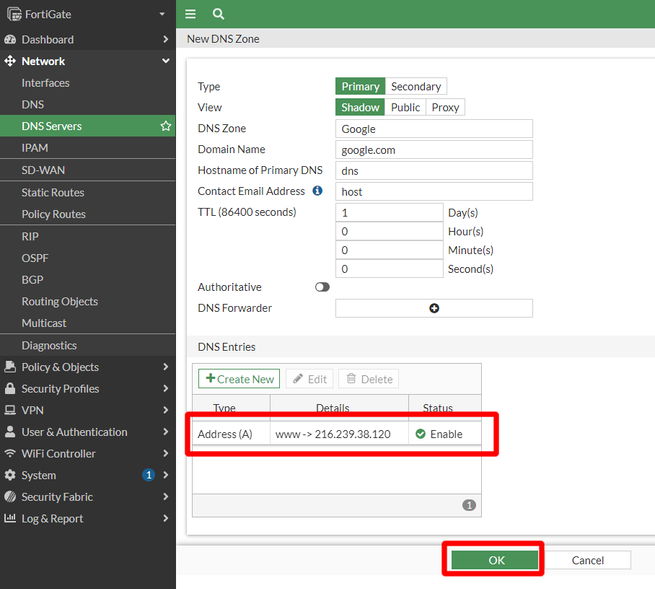Select Secondary zone type
655x589 pixels.
(416, 87)
